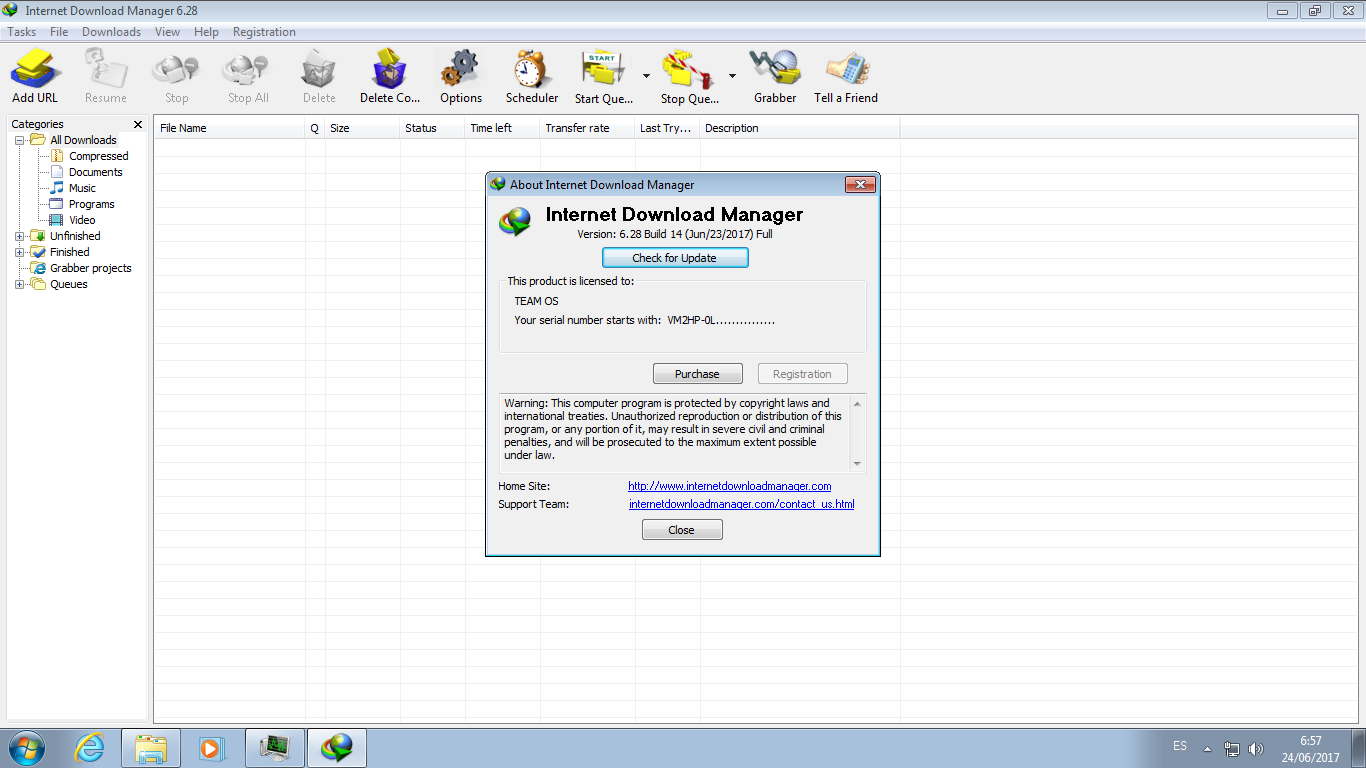This screenshot has width=1366, height=768.
Task: Open Start Queue dropdown arrow
Action: (646, 76)
